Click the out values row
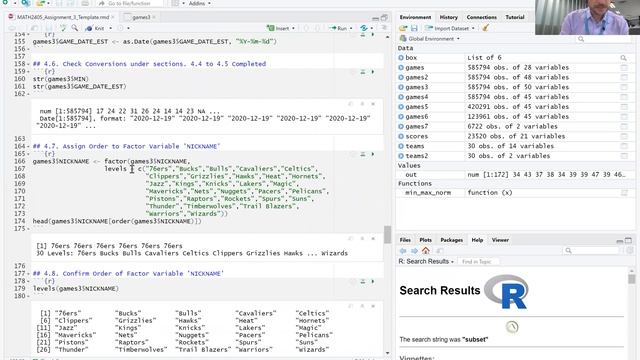The image size is (640, 360). click(x=514, y=175)
